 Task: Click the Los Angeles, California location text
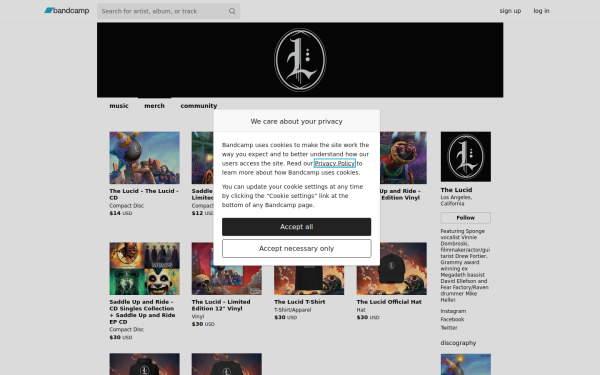click(456, 201)
